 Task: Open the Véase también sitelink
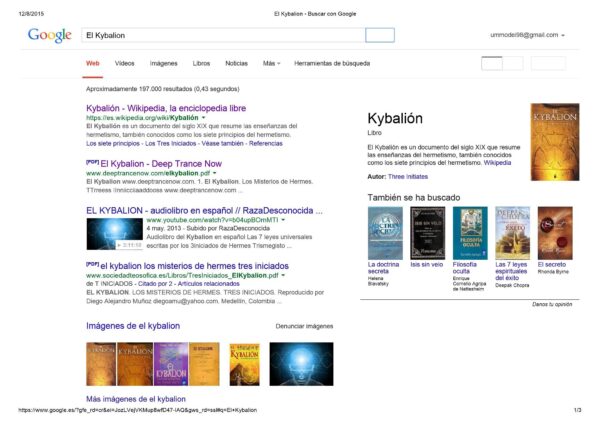pyautogui.click(x=222, y=144)
